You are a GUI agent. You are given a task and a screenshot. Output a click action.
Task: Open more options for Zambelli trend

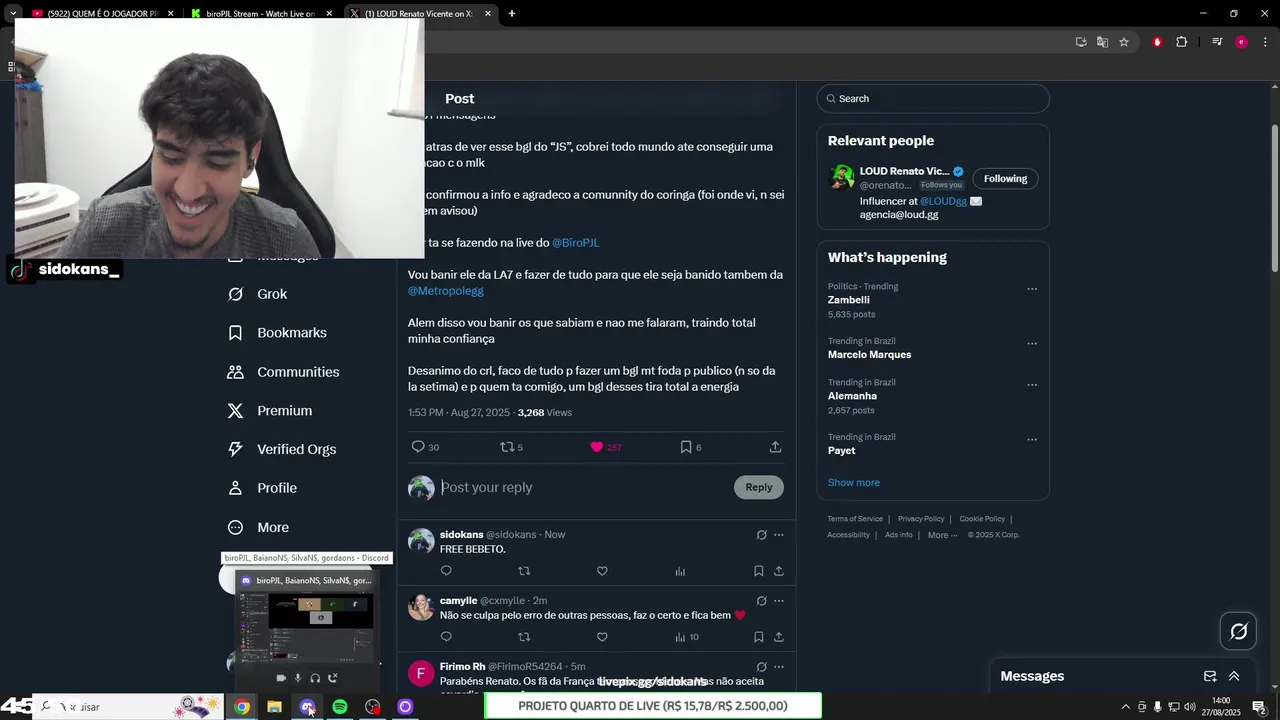[x=1032, y=289]
